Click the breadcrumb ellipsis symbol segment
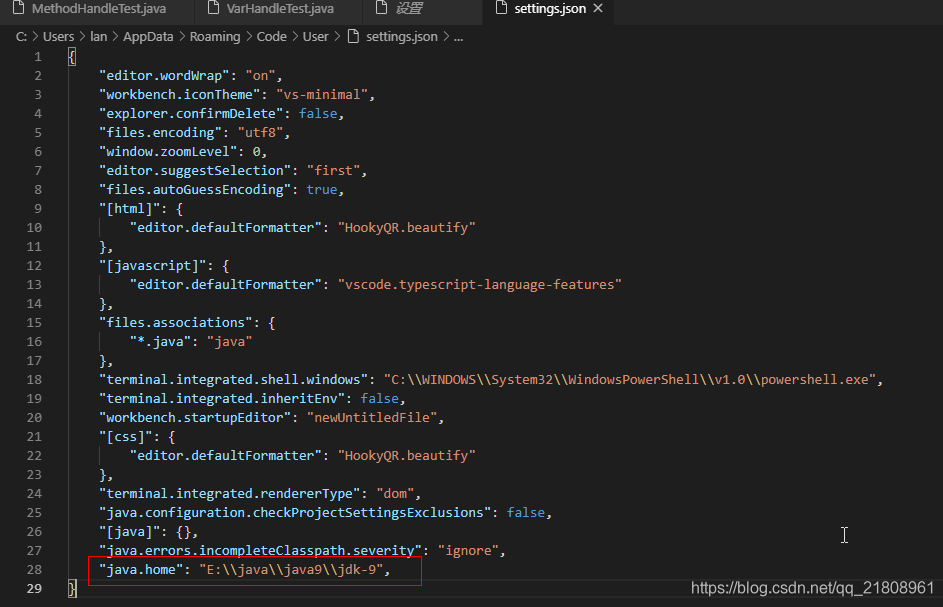This screenshot has height=607, width=943. 458,37
